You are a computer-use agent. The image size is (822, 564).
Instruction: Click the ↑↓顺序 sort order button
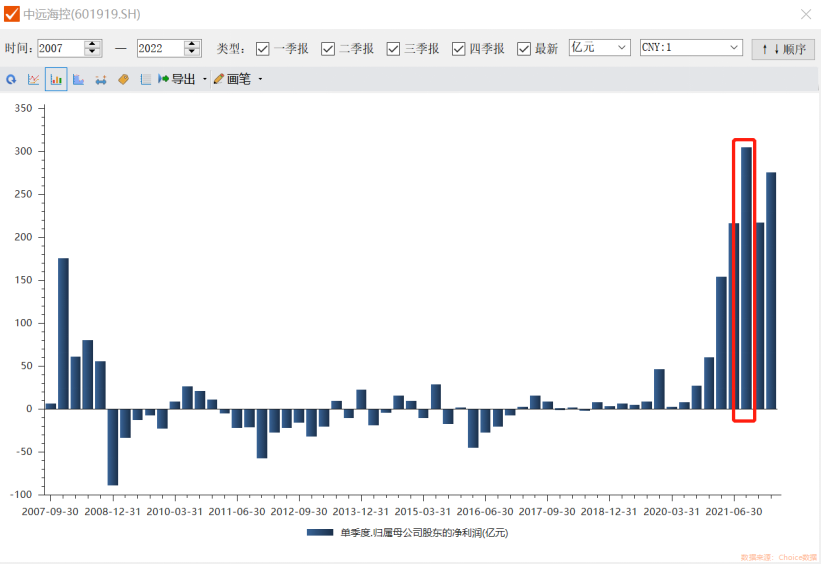point(783,49)
